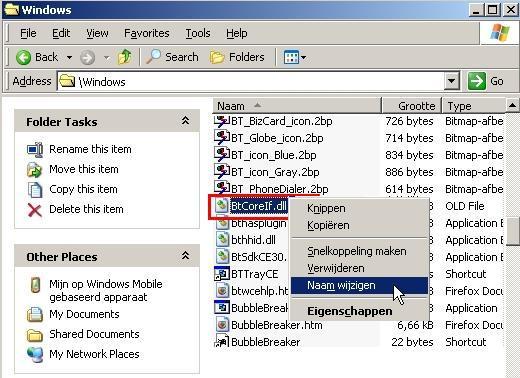The width and height of the screenshot is (520, 378).
Task: Select the bthasplugin file name
Action: (259, 223)
